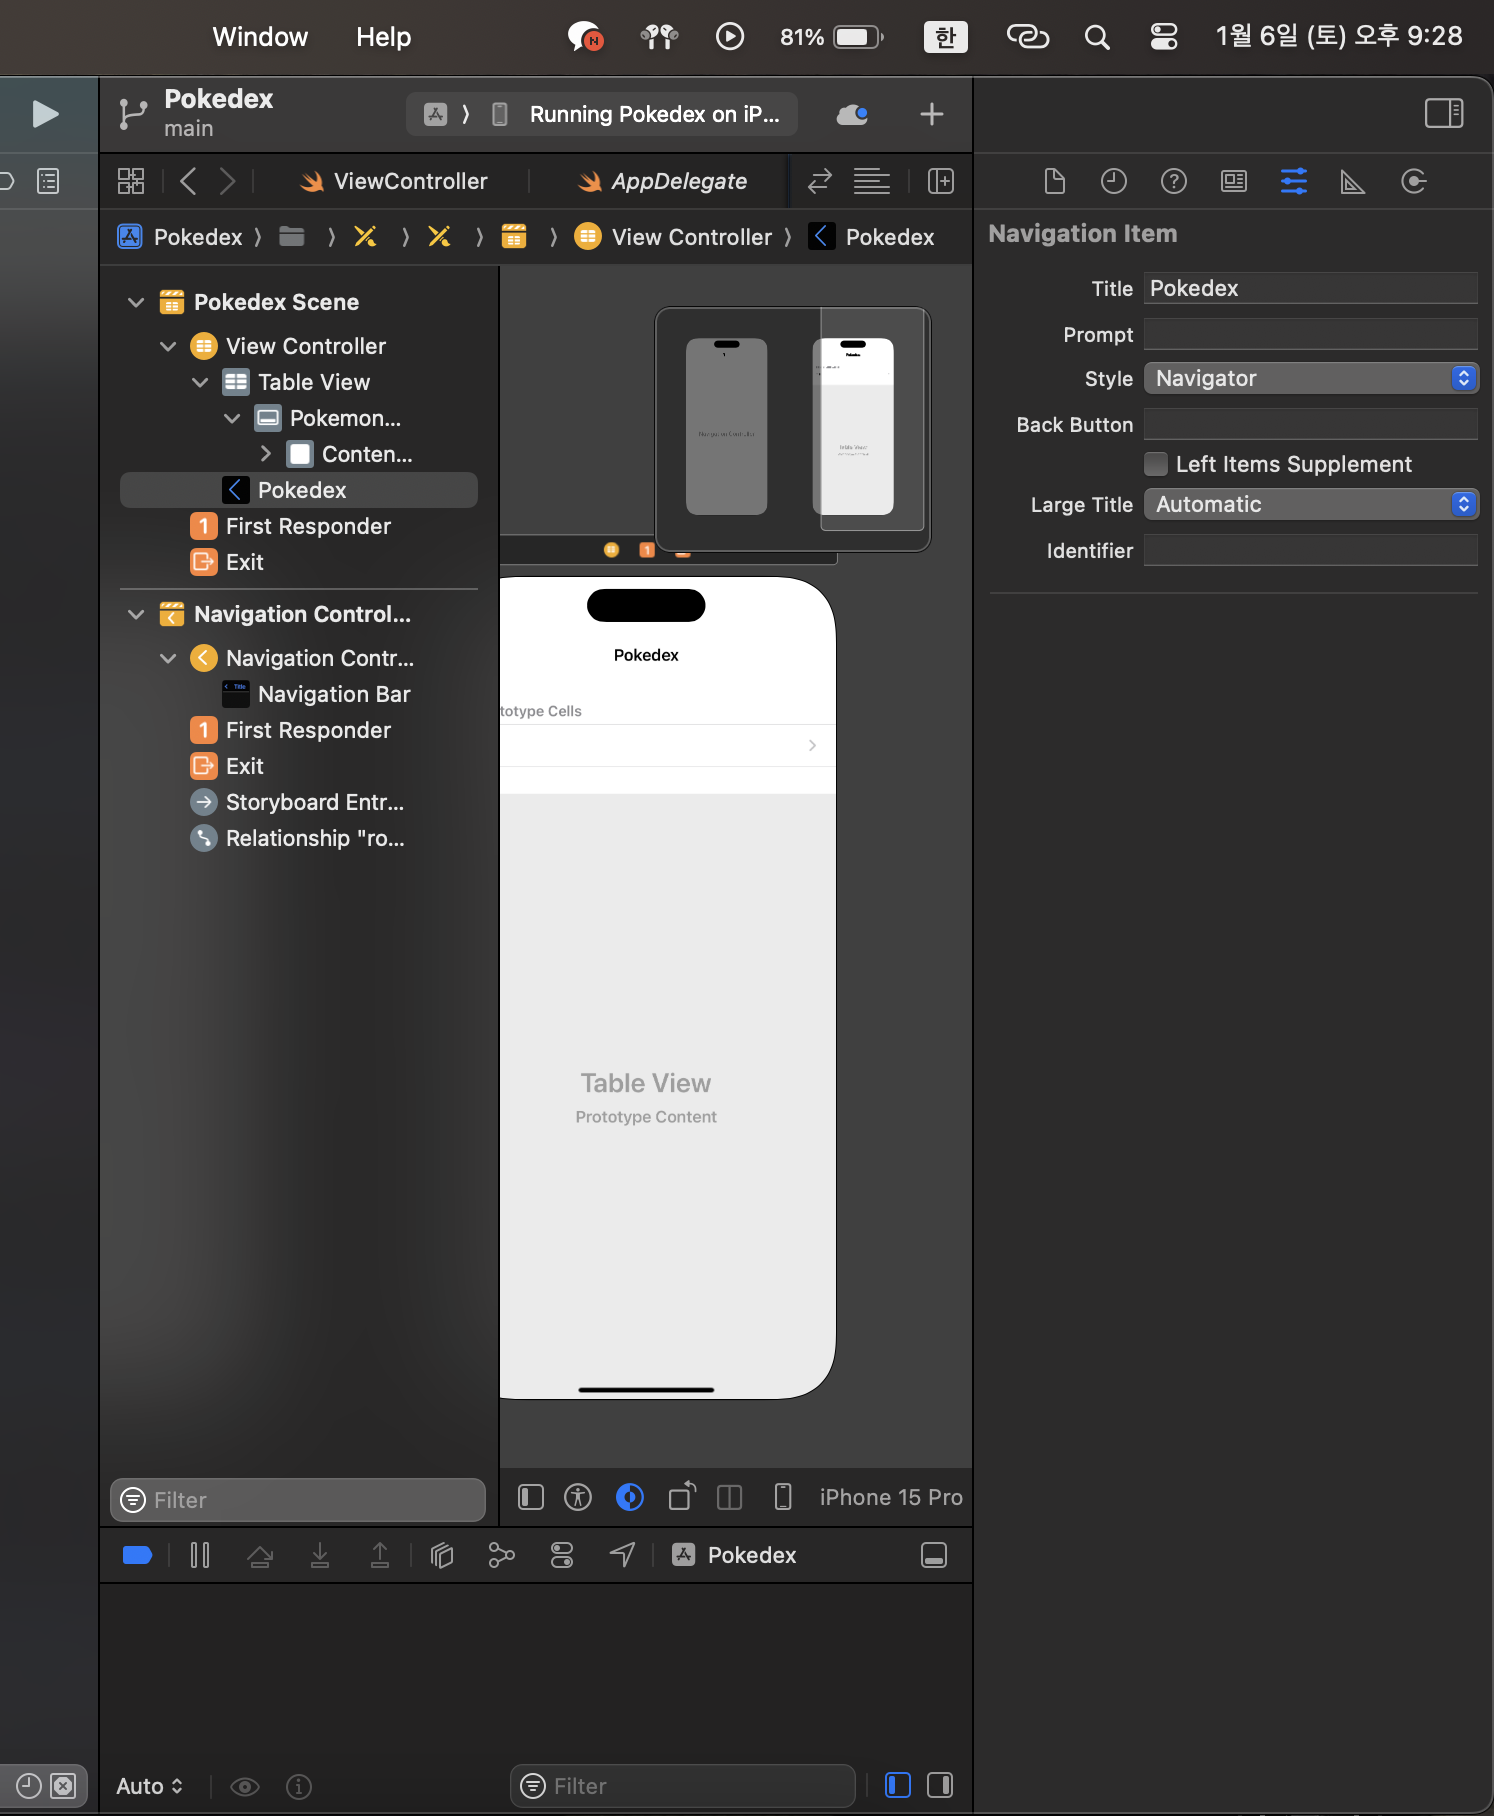1494x1816 pixels.
Task: Open the History inspector
Action: click(x=1114, y=181)
